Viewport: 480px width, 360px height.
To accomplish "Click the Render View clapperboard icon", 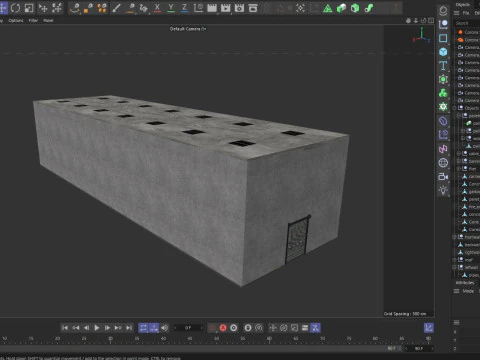I will 212,8.
